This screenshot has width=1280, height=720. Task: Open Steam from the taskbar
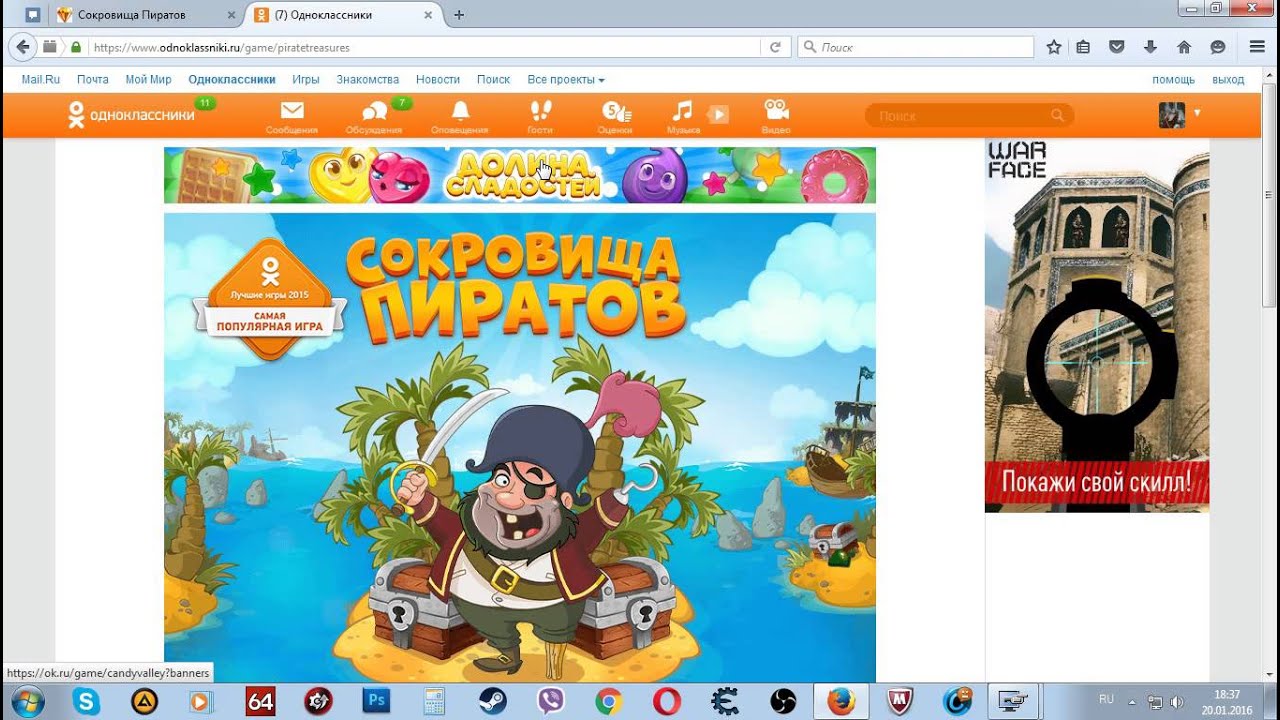coord(493,702)
